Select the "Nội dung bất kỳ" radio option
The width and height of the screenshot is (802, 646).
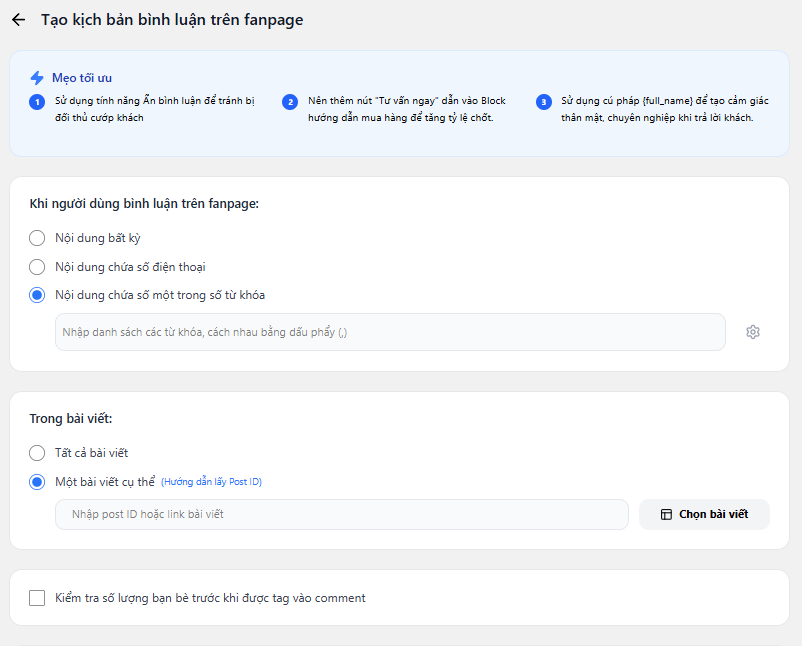point(38,238)
